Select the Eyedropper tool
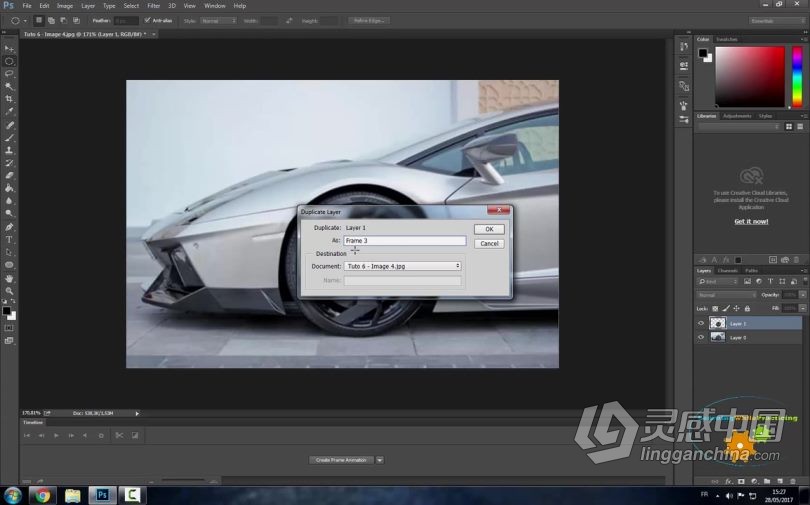The image size is (810, 505). (x=9, y=112)
